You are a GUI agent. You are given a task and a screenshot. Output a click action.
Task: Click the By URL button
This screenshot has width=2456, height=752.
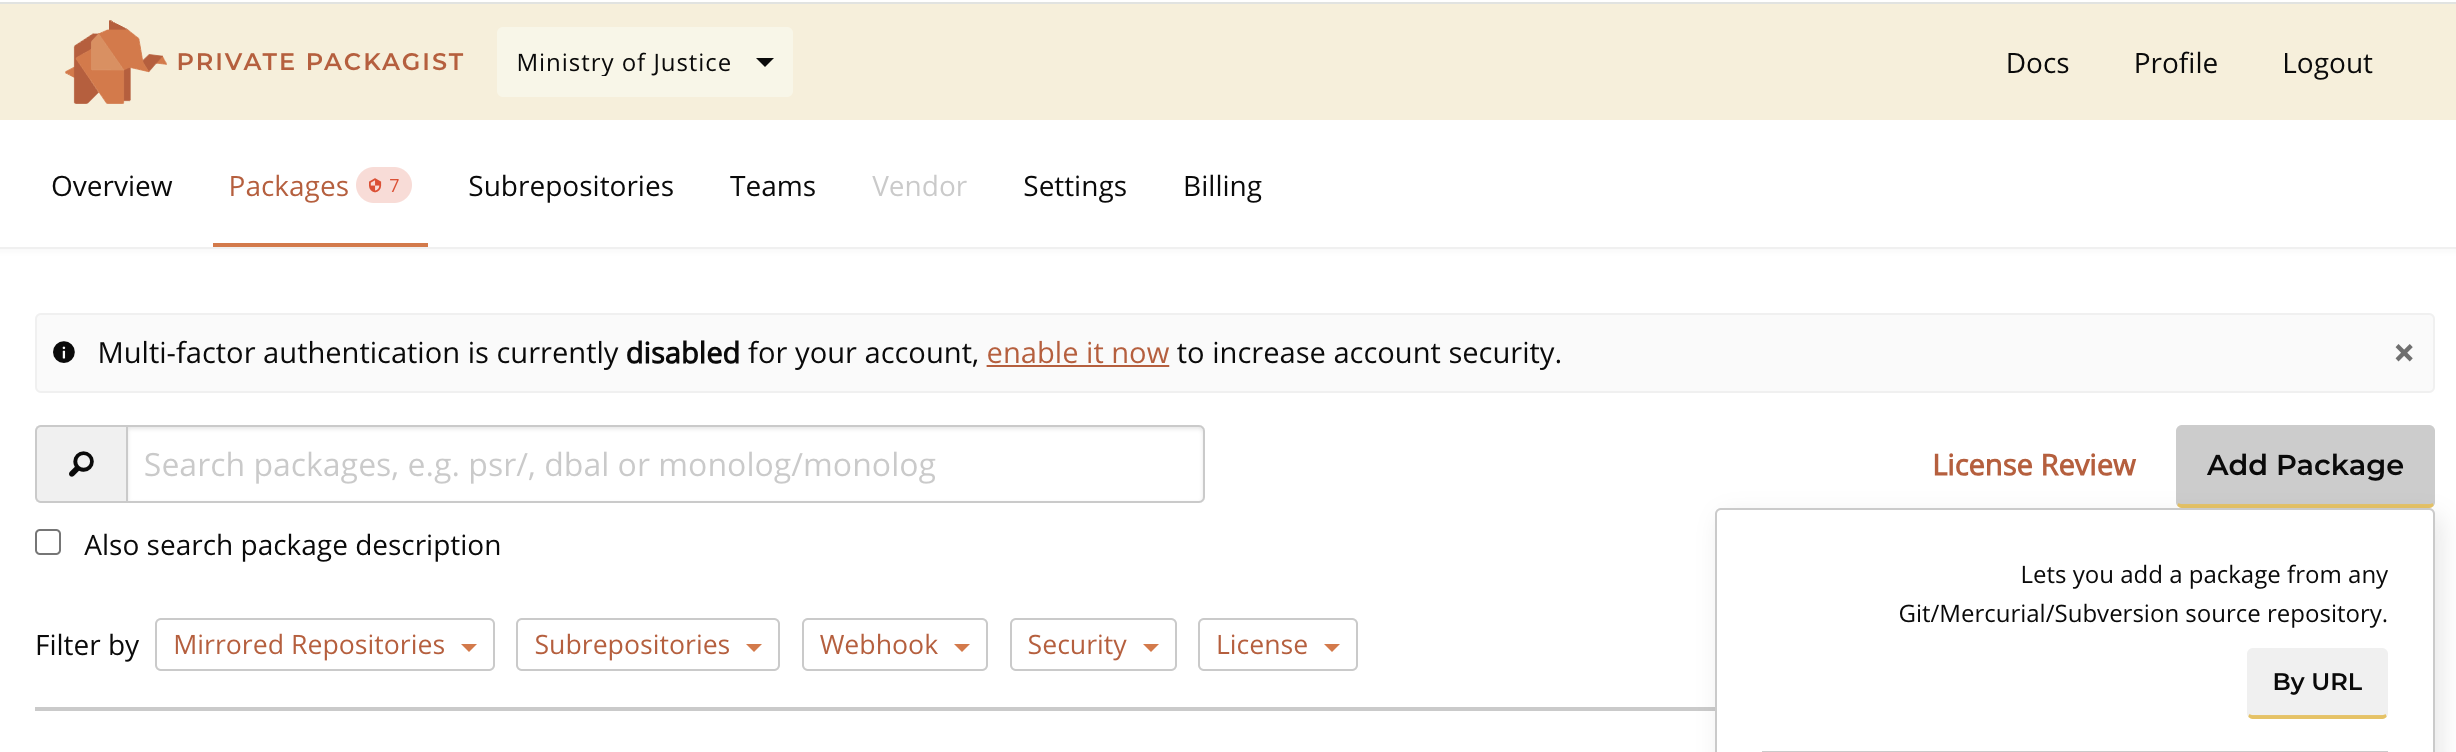(2317, 682)
